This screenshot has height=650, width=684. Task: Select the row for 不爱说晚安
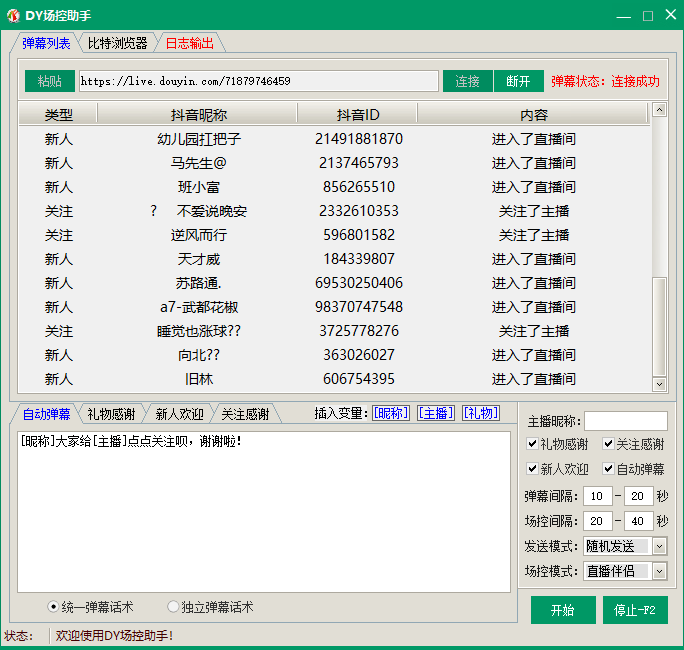(x=335, y=211)
